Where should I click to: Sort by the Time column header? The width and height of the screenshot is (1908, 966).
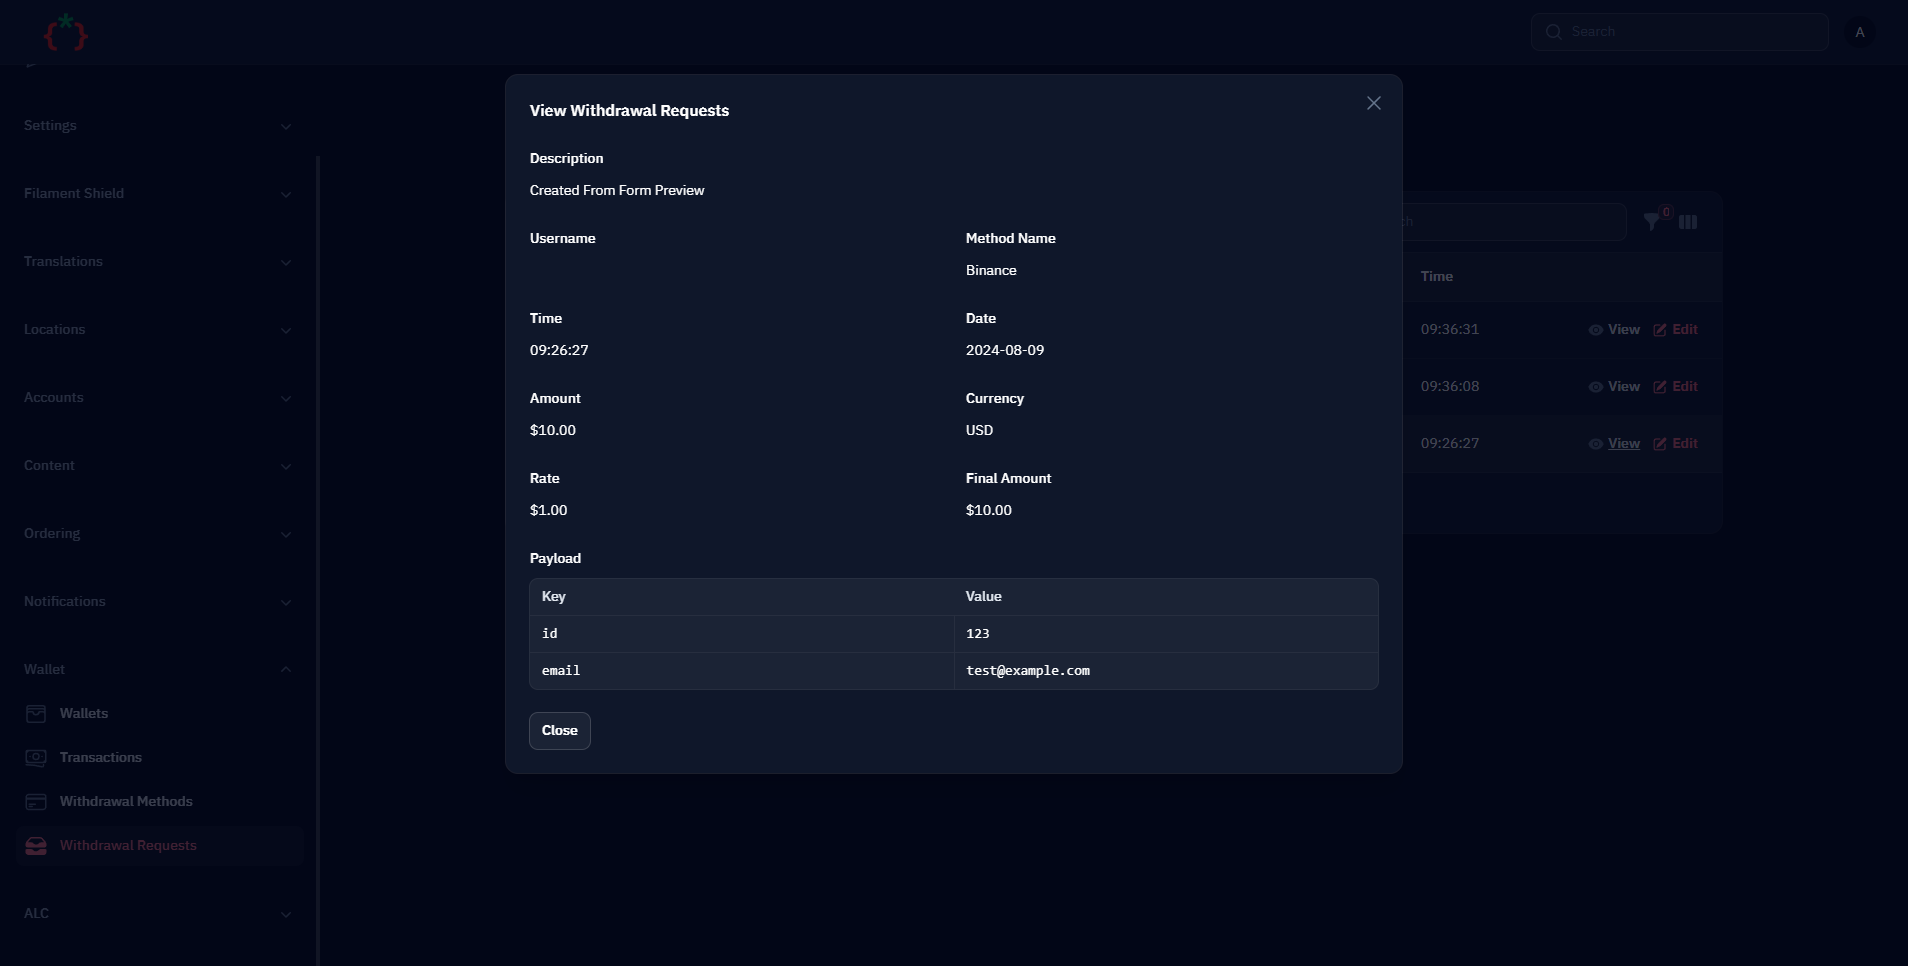1437,277
